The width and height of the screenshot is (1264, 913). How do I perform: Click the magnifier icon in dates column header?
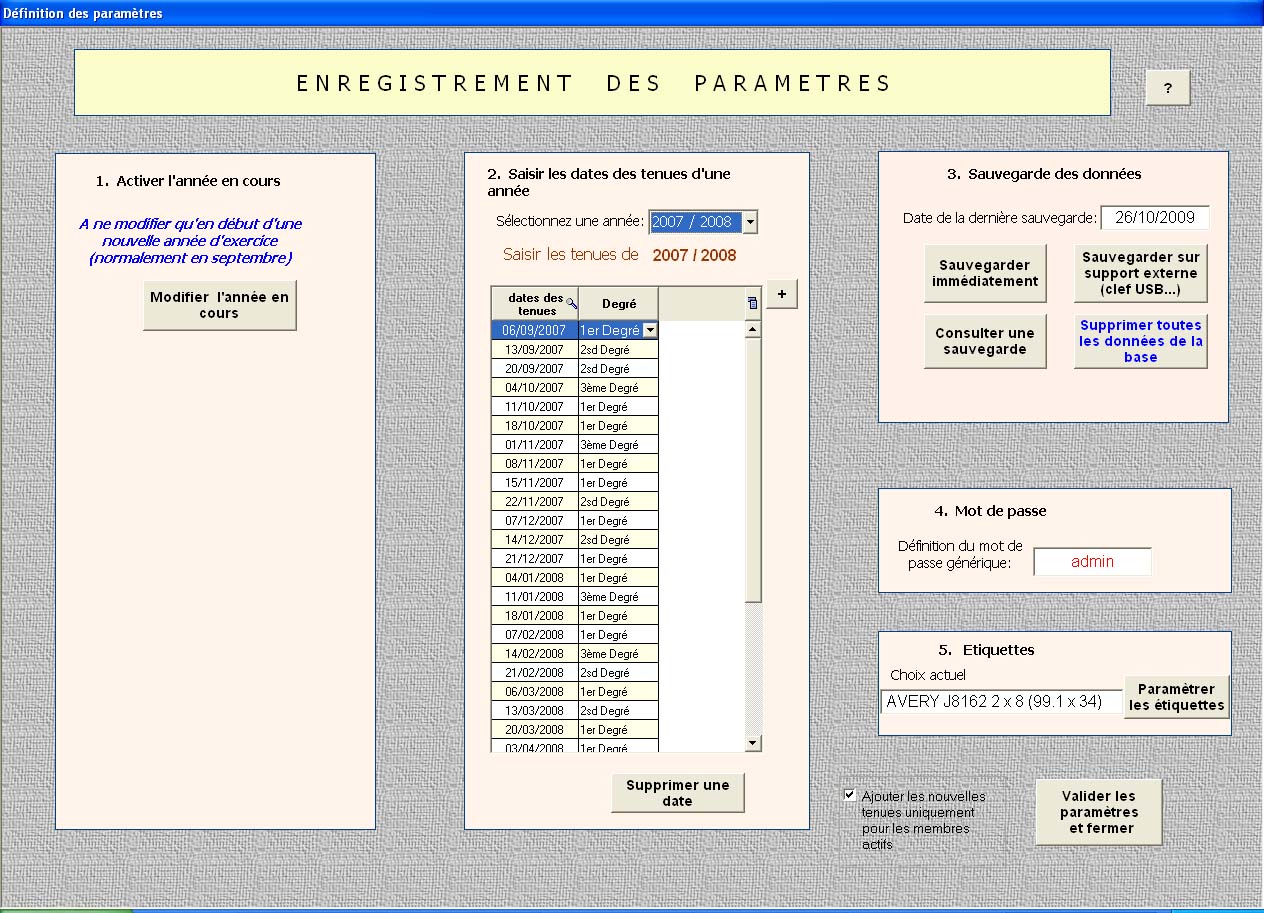tap(571, 302)
